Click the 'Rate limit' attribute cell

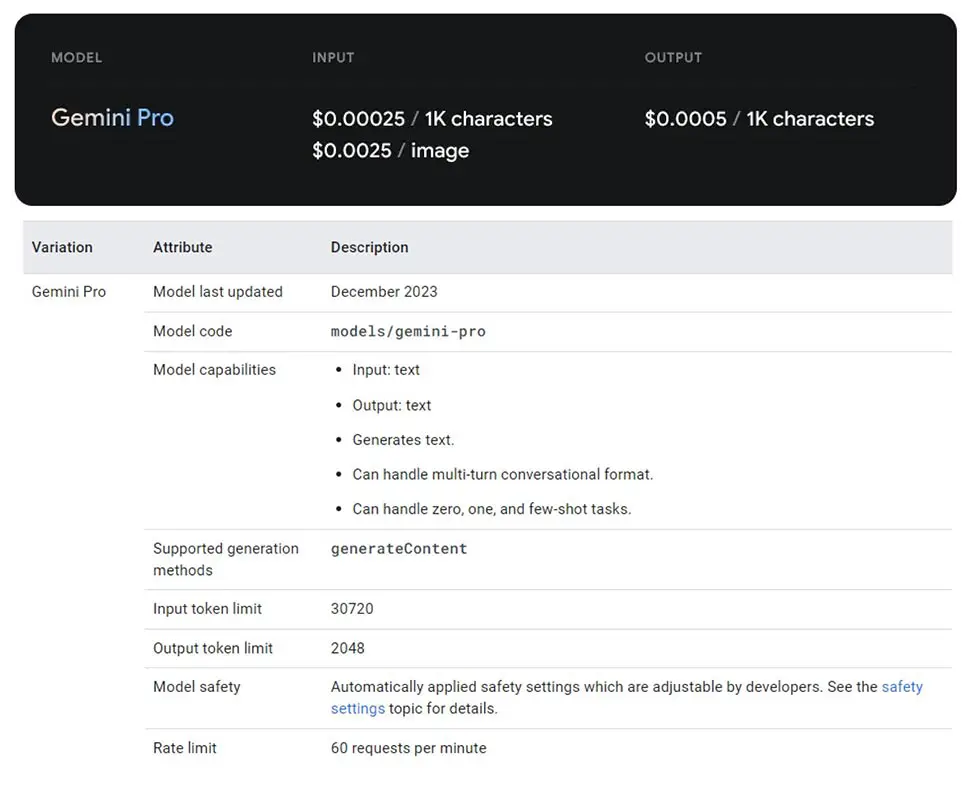tap(184, 748)
